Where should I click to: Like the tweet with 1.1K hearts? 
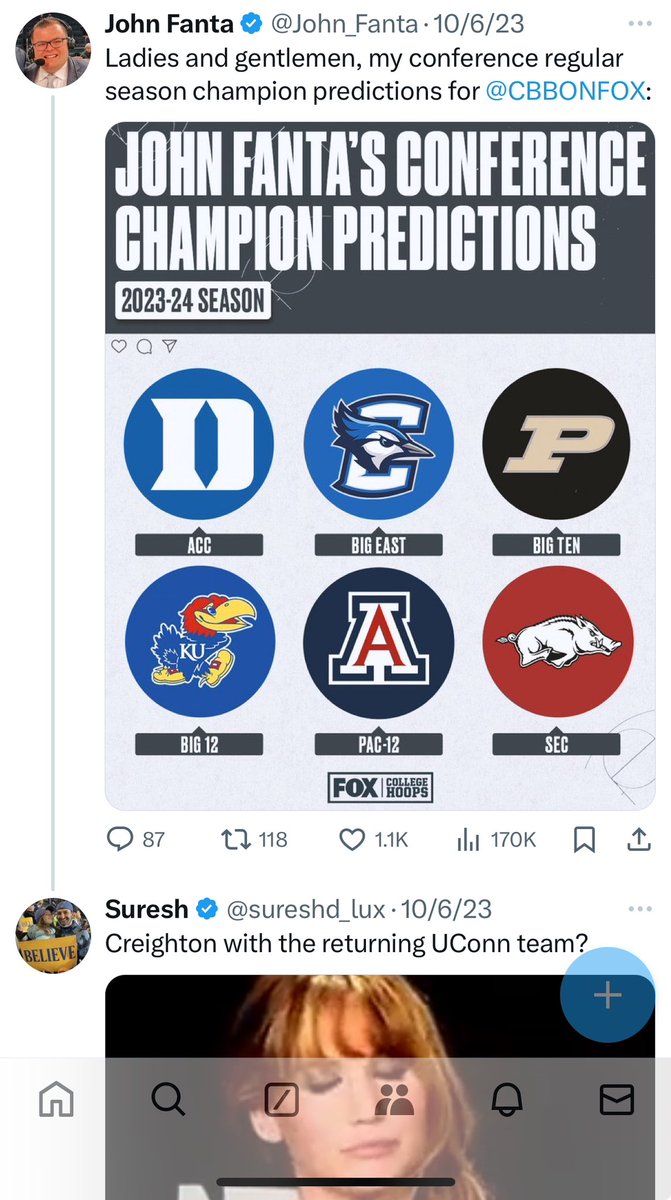[x=374, y=840]
